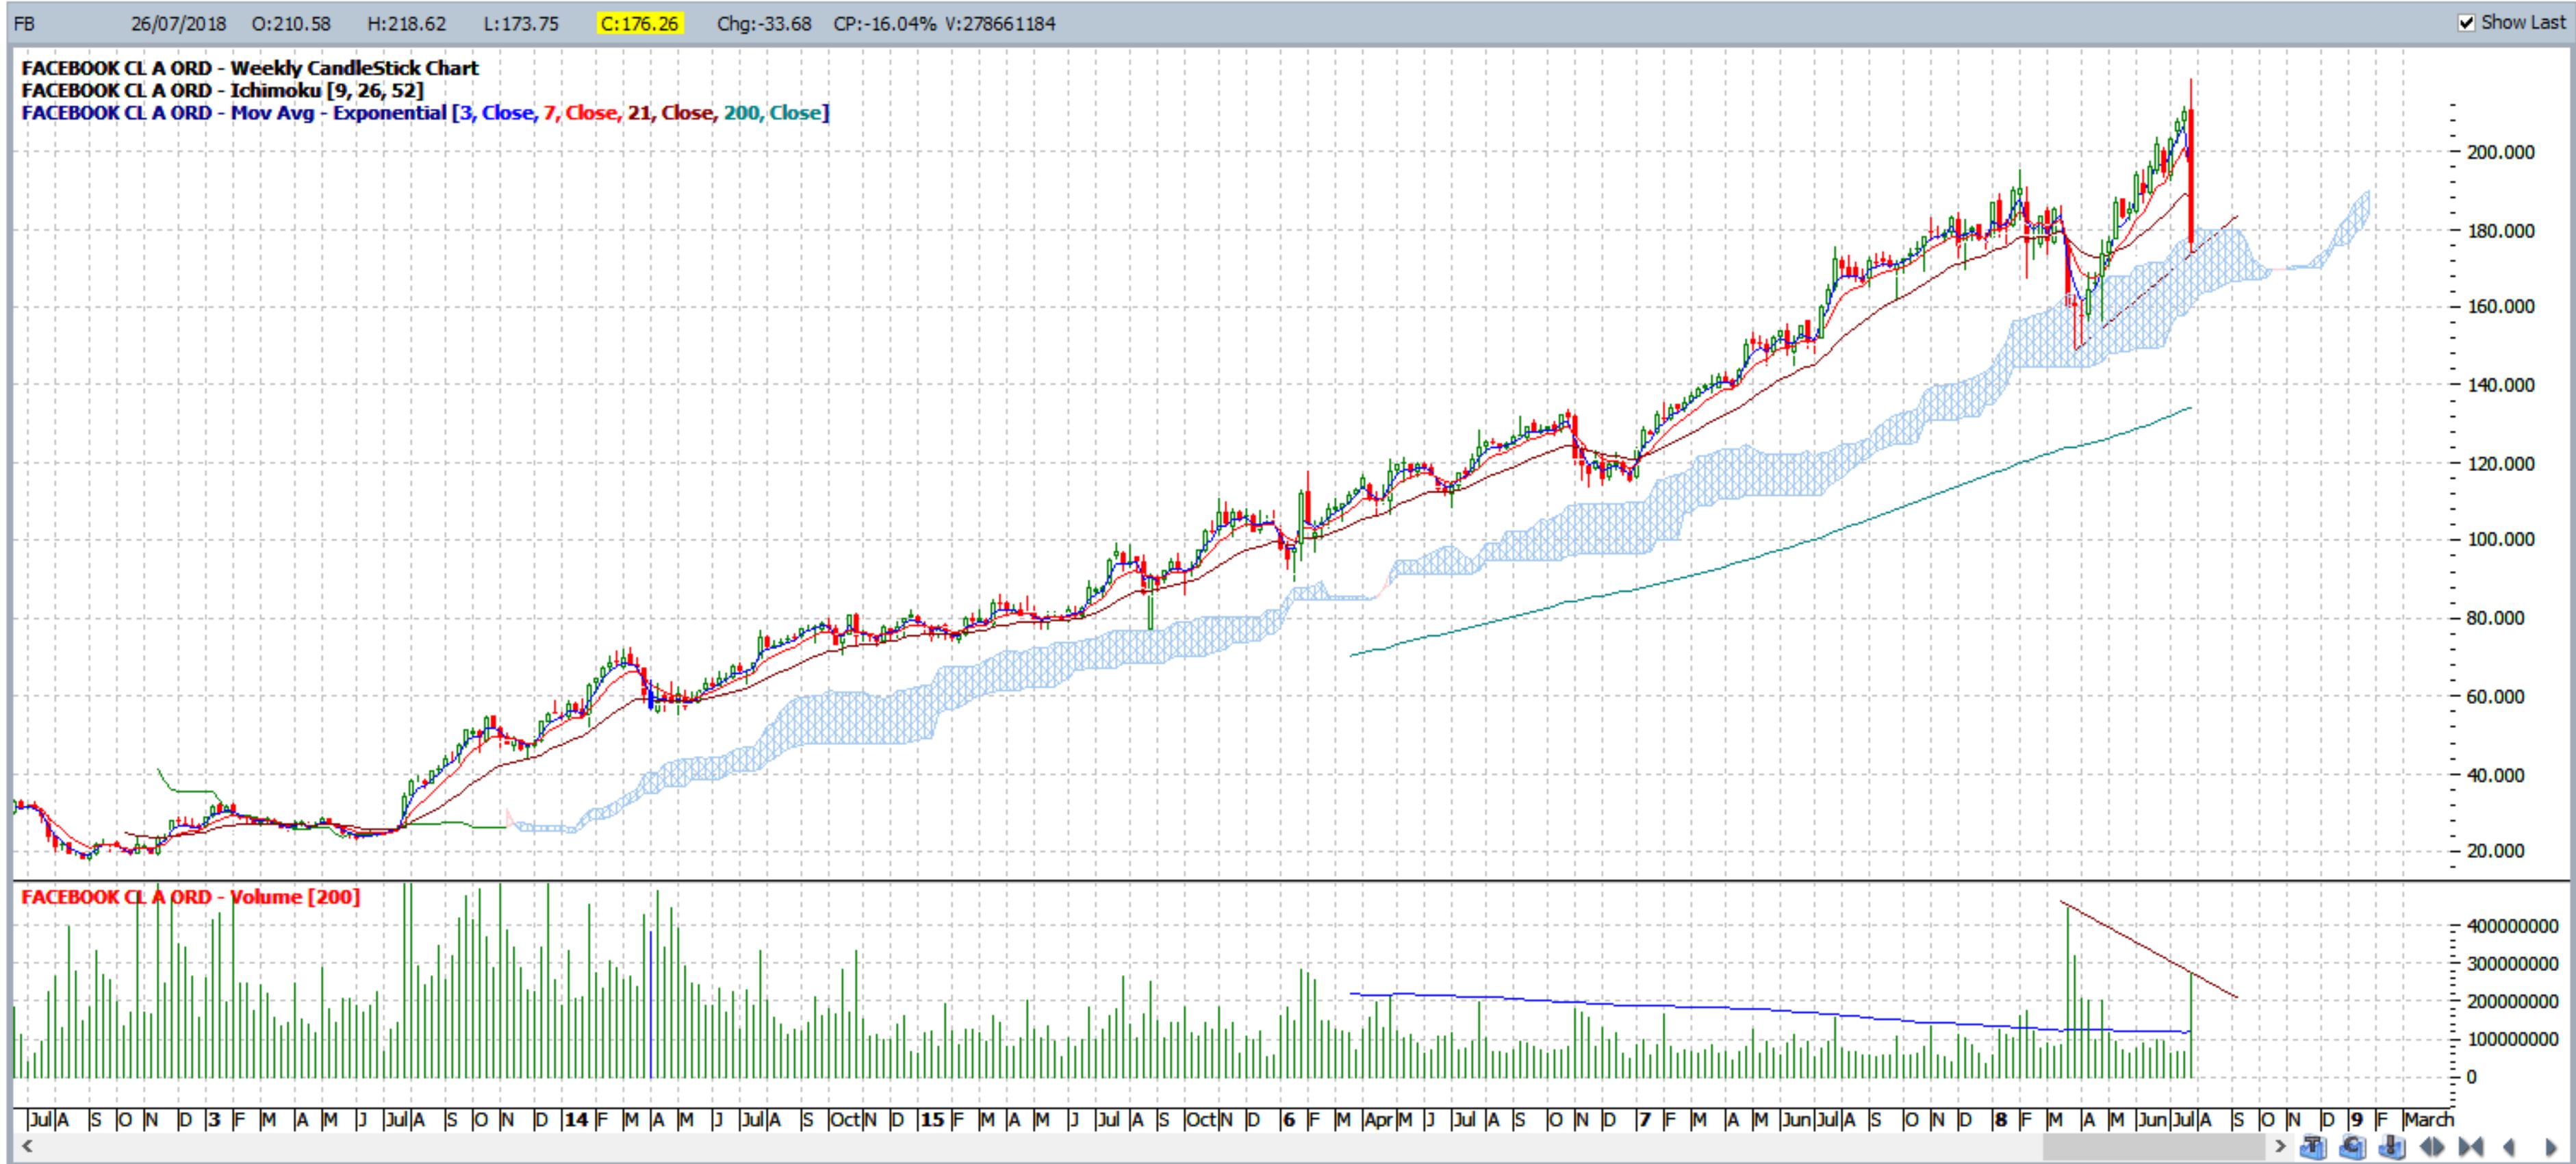
Task: Click the '14' year label on time axis
Action: (576, 1119)
